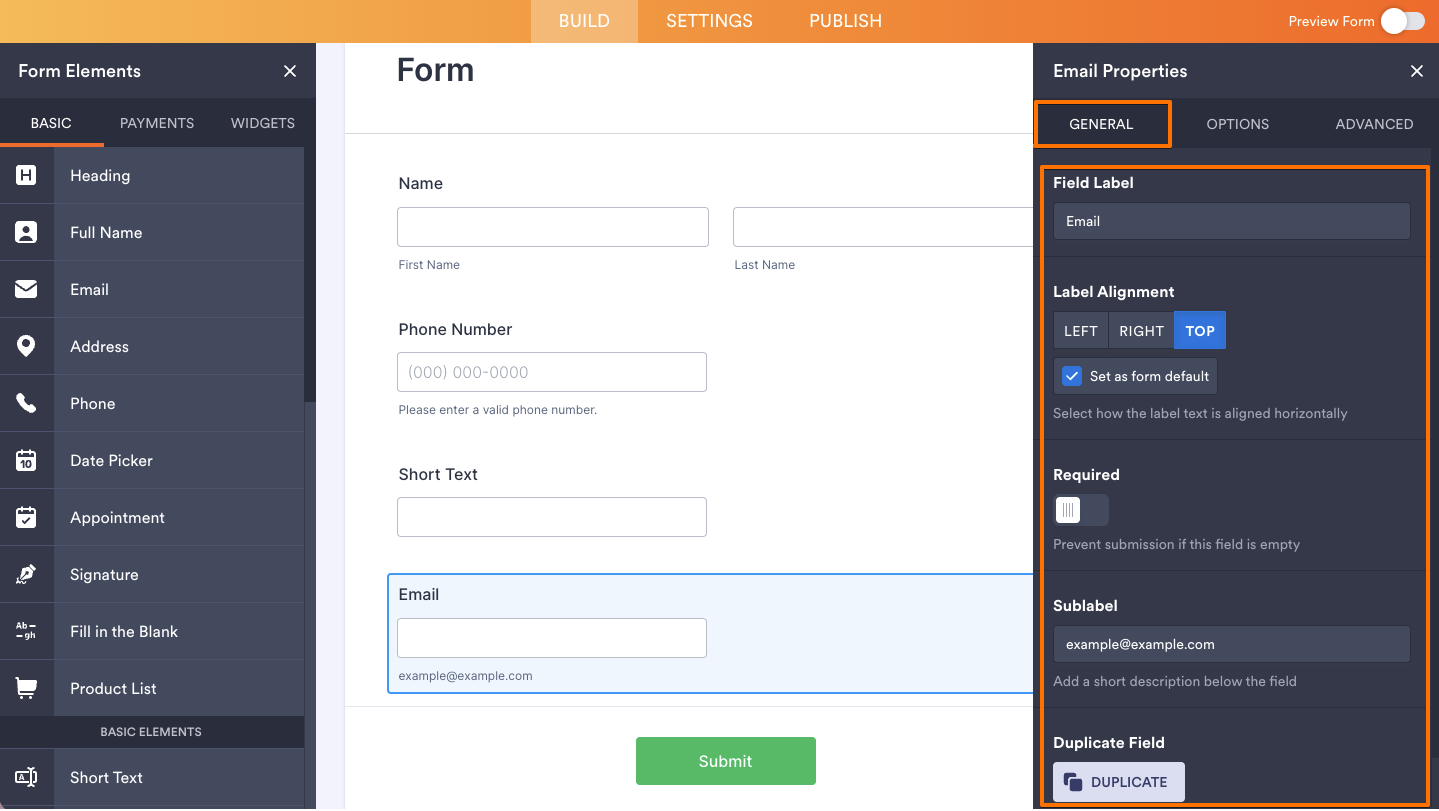Image resolution: width=1439 pixels, height=811 pixels.
Task: Click the Short Text field label
Action: click(x=438, y=474)
